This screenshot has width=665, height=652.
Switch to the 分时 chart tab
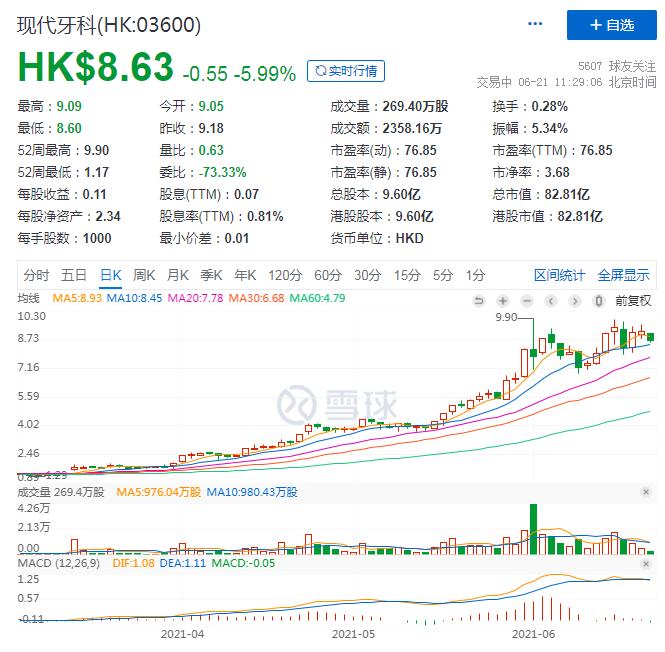pos(36,275)
